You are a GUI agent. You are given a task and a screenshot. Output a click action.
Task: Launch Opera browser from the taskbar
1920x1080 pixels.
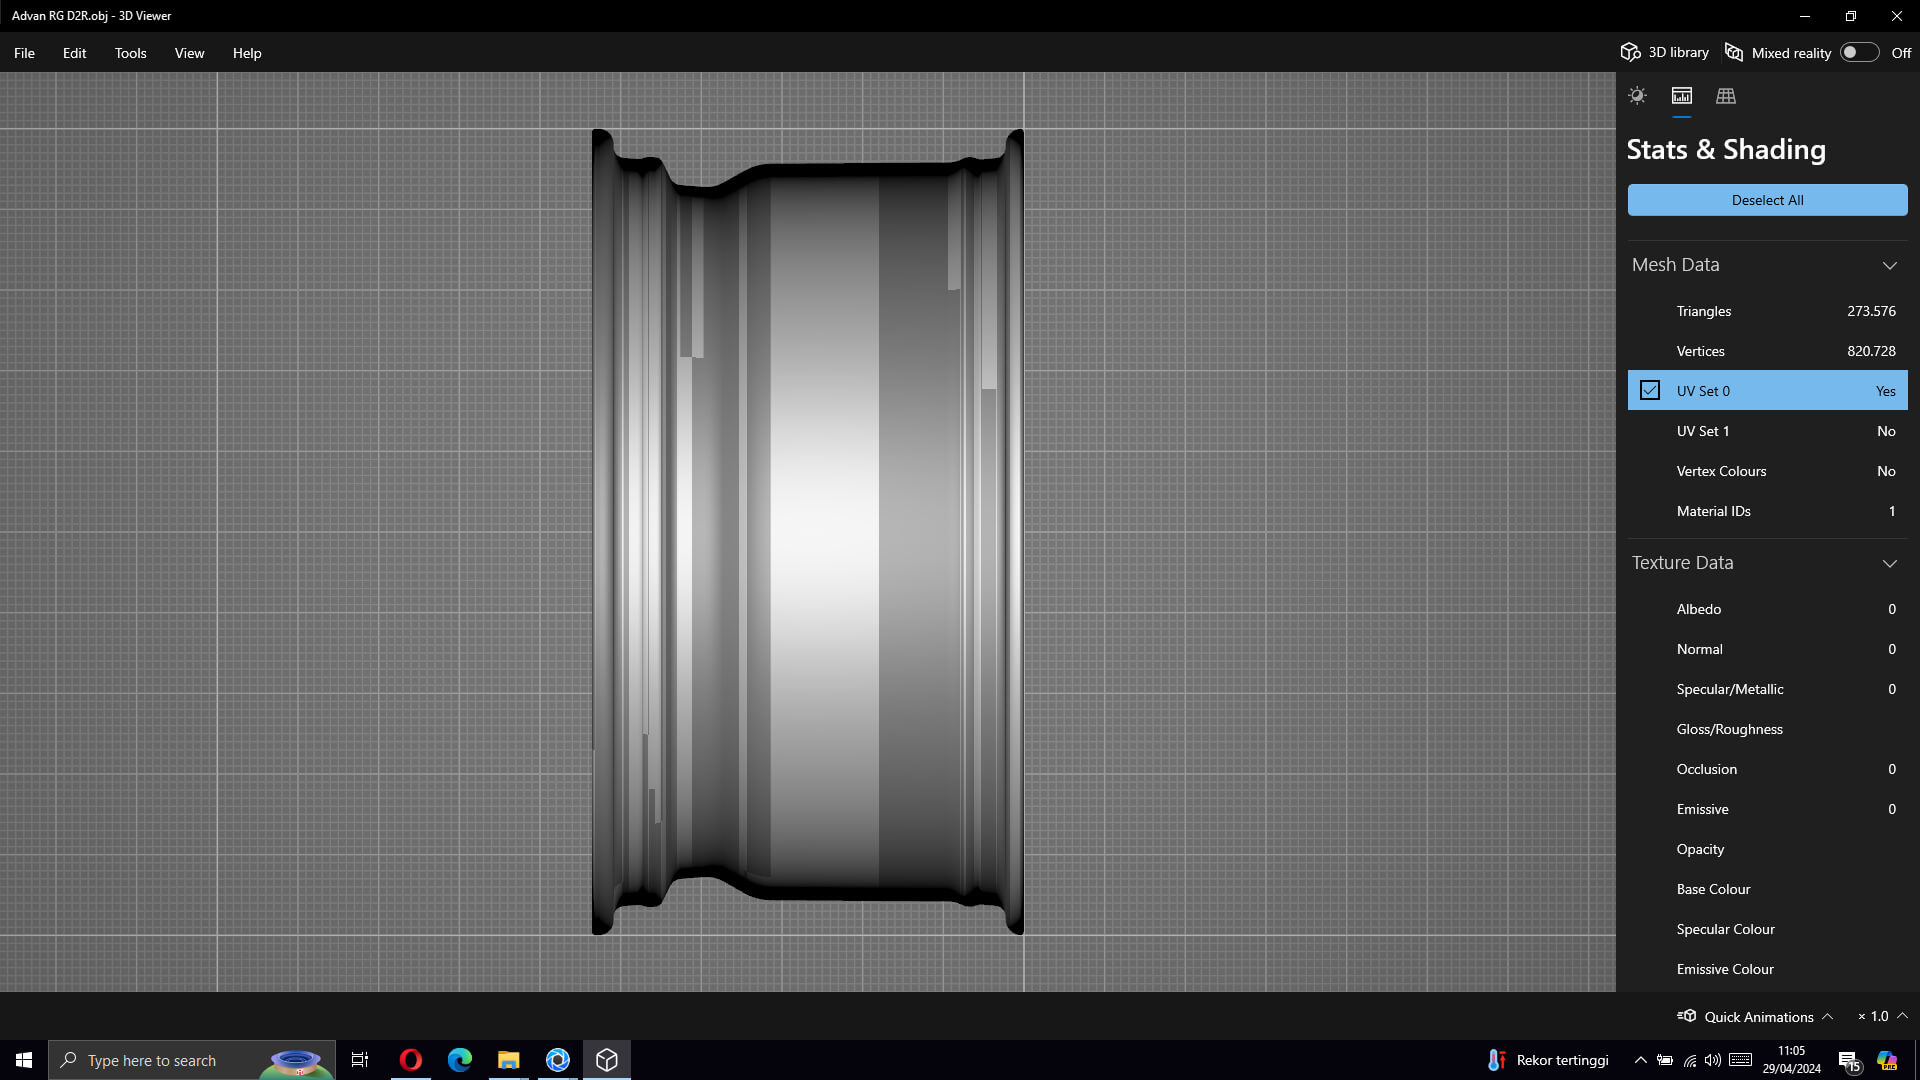coord(411,1060)
